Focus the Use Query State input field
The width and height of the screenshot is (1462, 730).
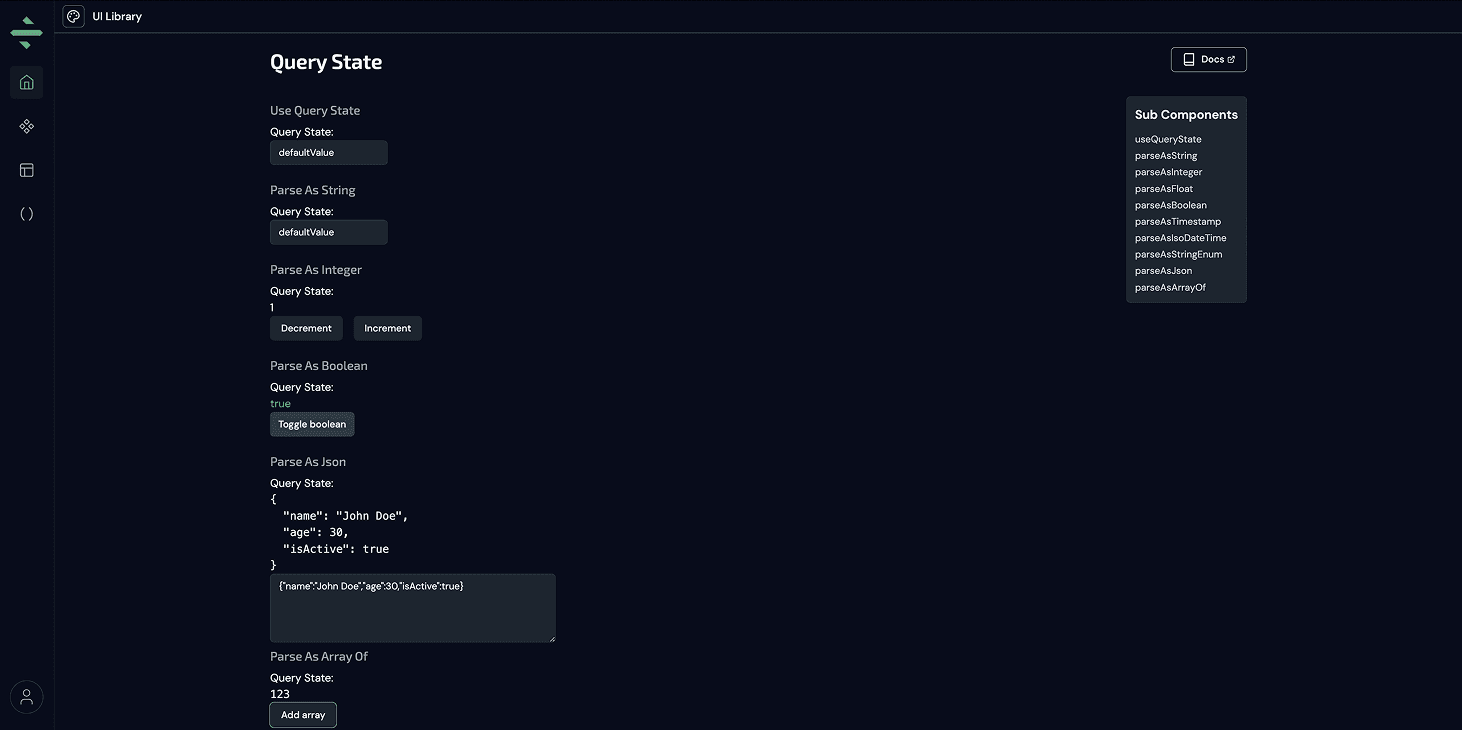329,153
